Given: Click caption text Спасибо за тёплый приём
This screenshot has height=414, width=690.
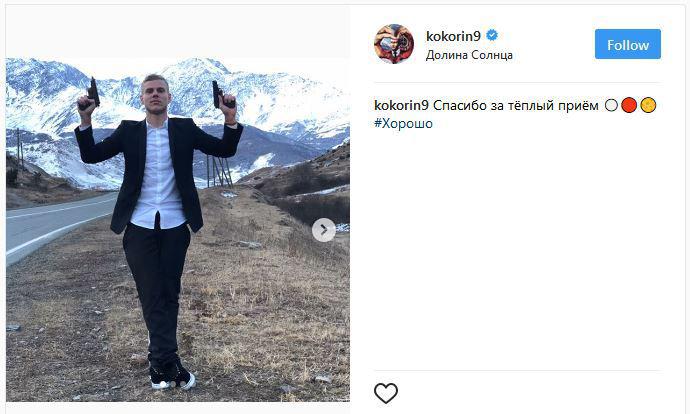Looking at the screenshot, I should tap(516, 106).
